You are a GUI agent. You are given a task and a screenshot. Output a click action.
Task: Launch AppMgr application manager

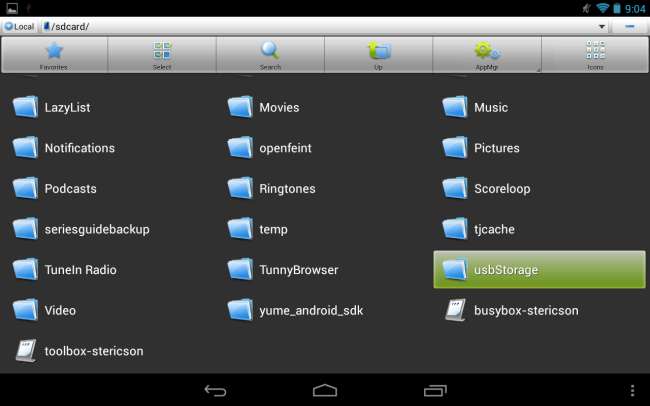coord(487,55)
